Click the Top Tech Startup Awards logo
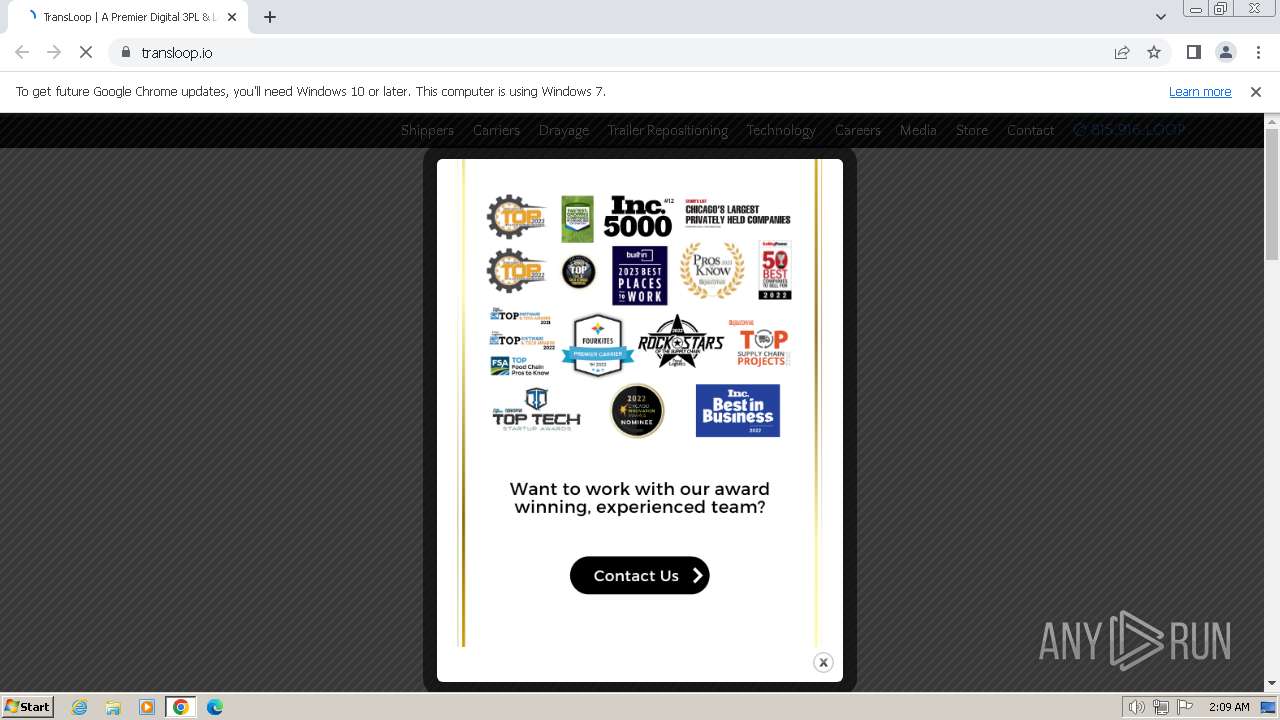The image size is (1280, 720). (537, 409)
